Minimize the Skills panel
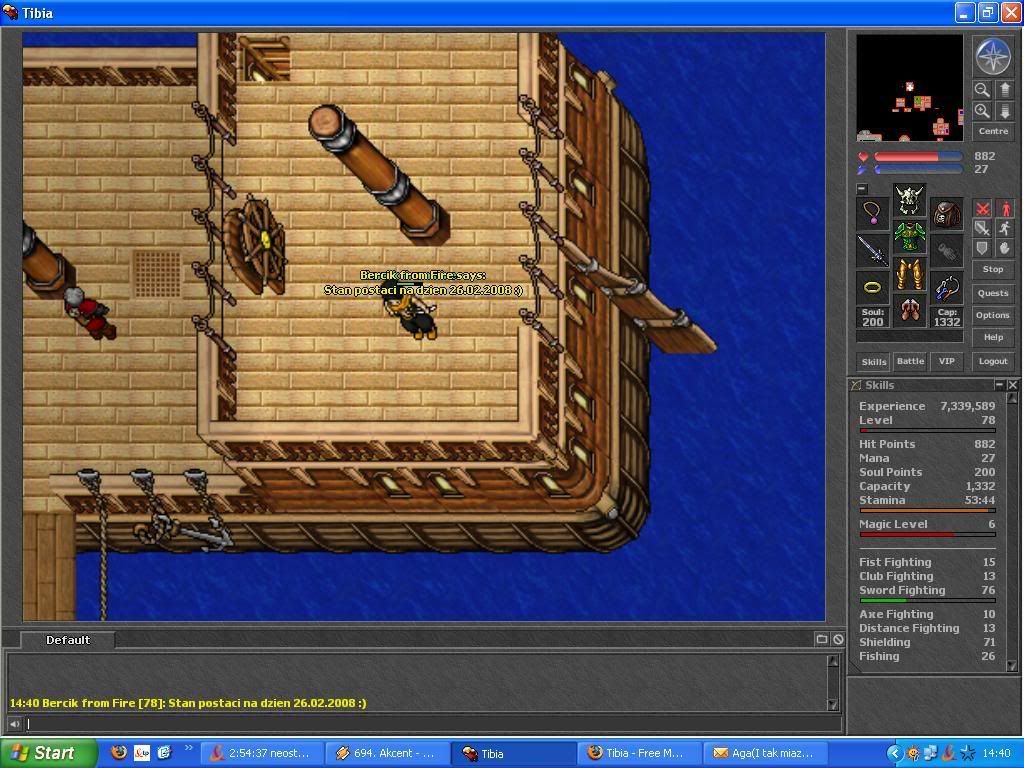 click(999, 385)
